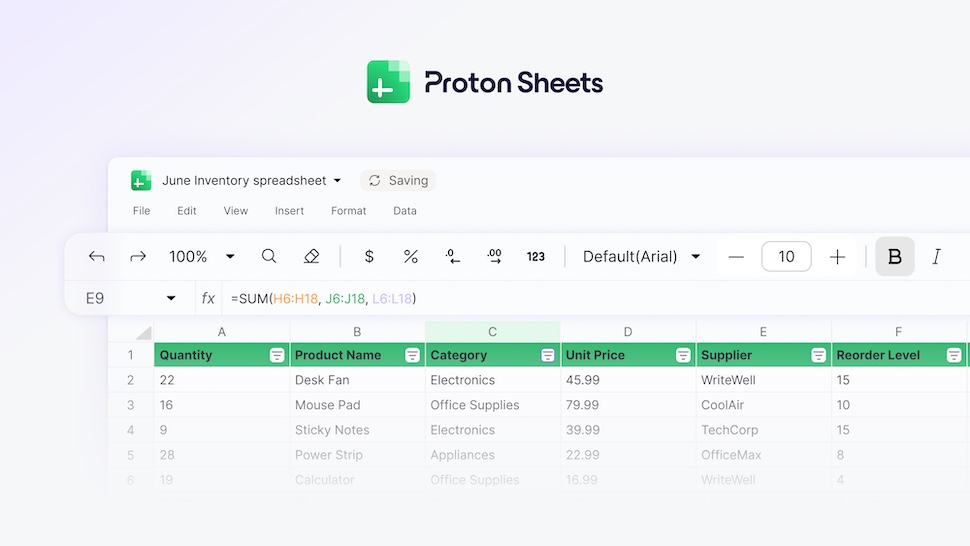The height and width of the screenshot is (546, 970).
Task: Click increase decimal places icon
Action: [x=494, y=257]
